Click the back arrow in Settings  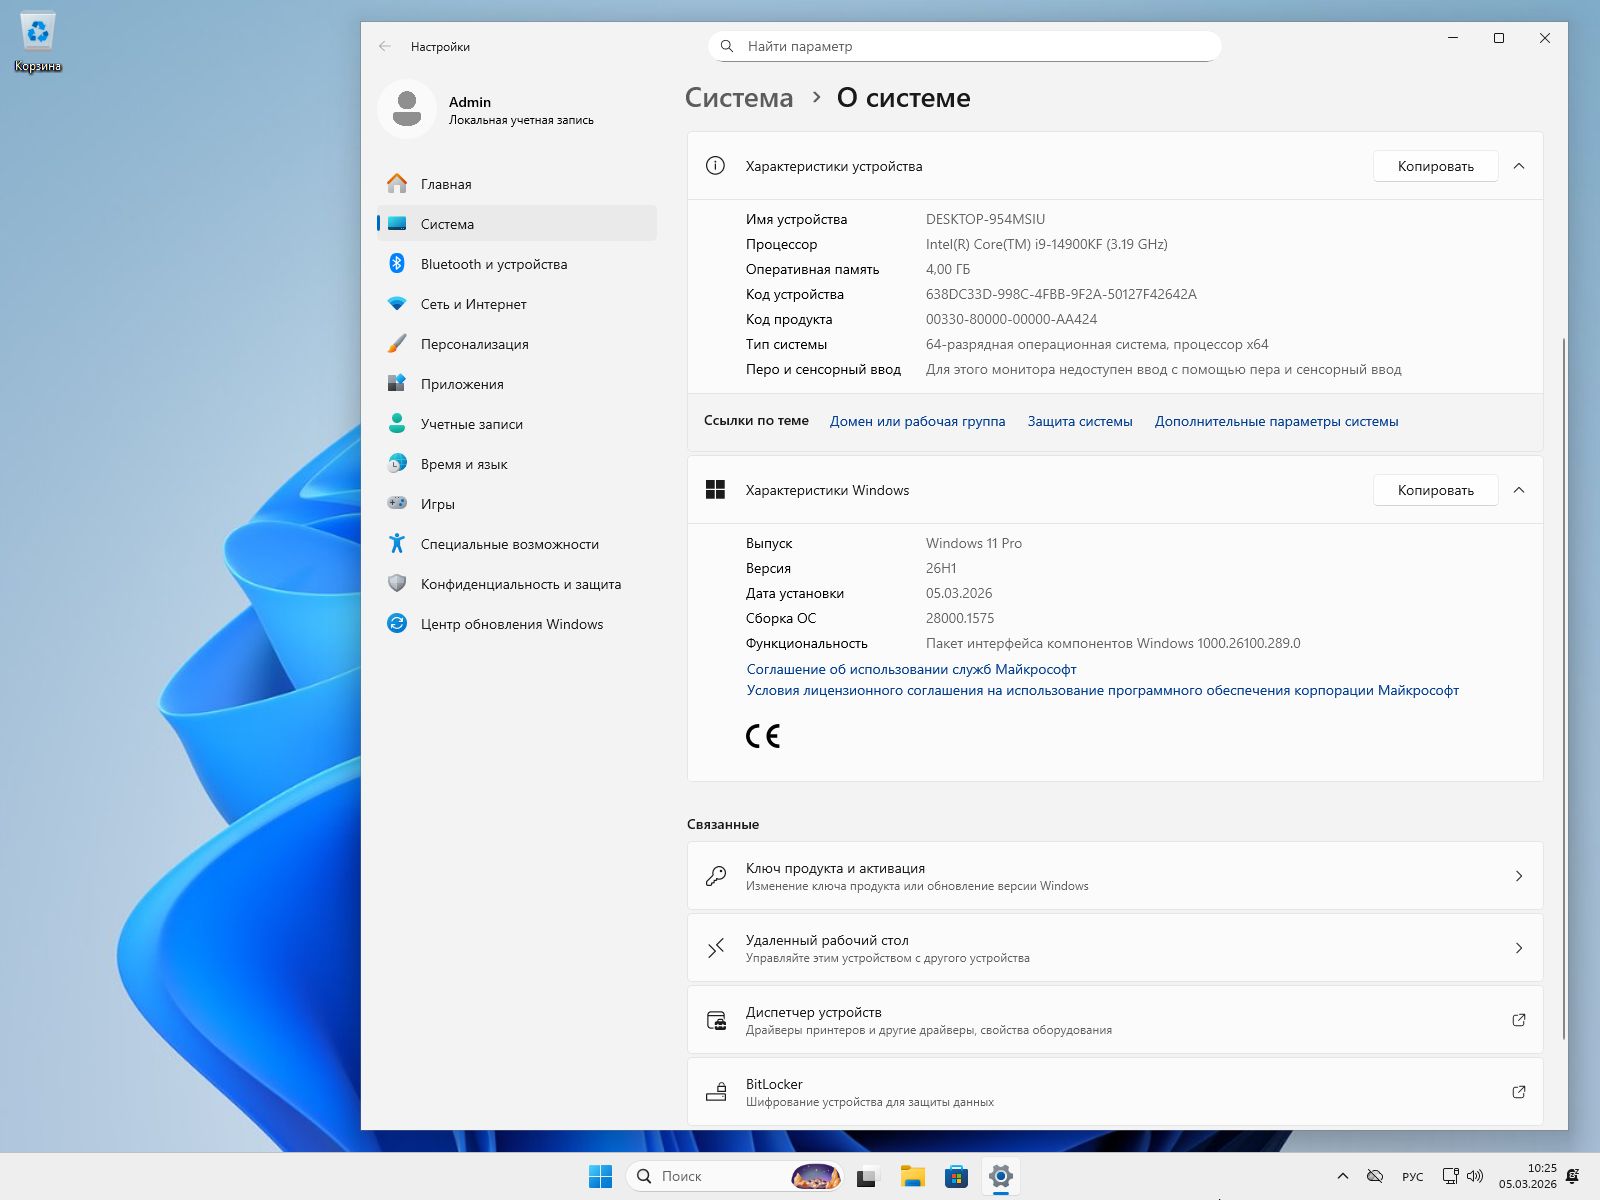pos(384,46)
